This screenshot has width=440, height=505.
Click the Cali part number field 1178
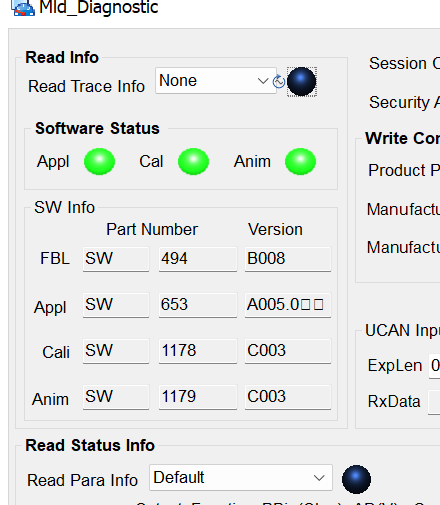[x=198, y=351]
